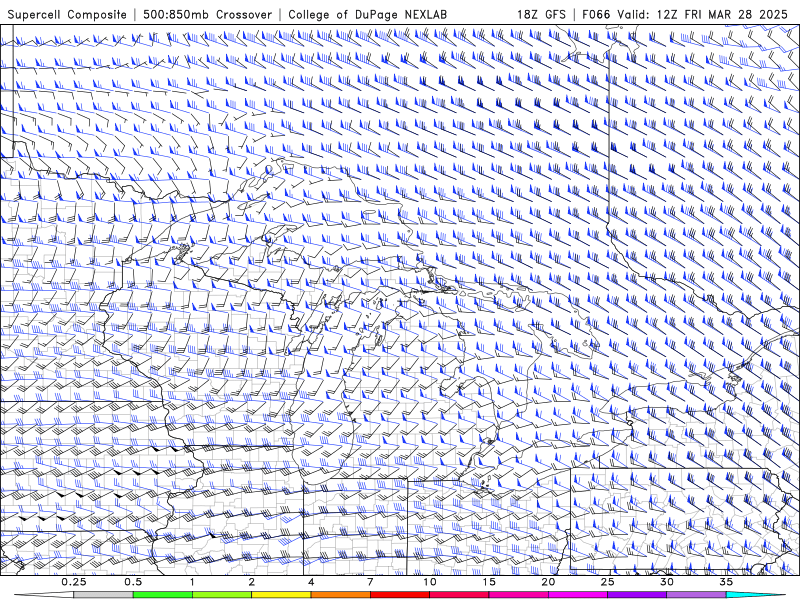
Task: Click the legend value 2
Action: [252, 582]
